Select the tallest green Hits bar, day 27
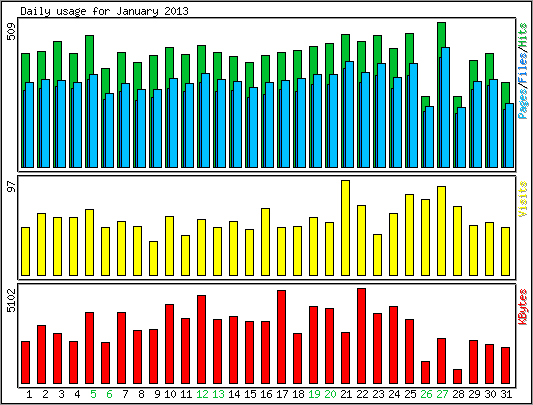Viewport: 533px width, 405px height. tap(441, 35)
